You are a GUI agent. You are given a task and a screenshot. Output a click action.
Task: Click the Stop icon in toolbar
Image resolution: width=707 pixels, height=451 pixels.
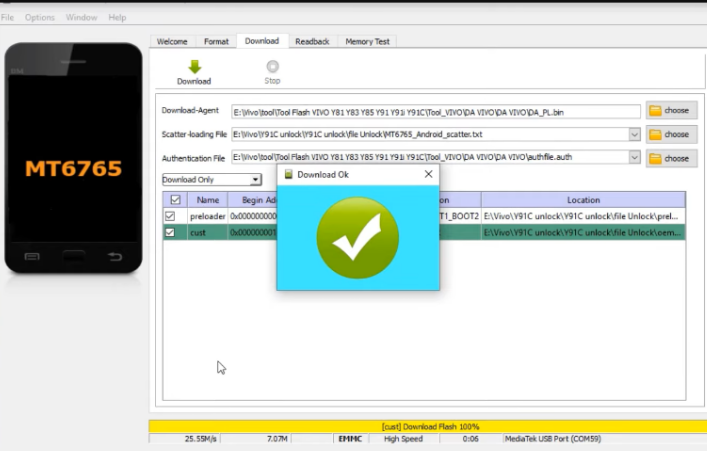(x=272, y=66)
